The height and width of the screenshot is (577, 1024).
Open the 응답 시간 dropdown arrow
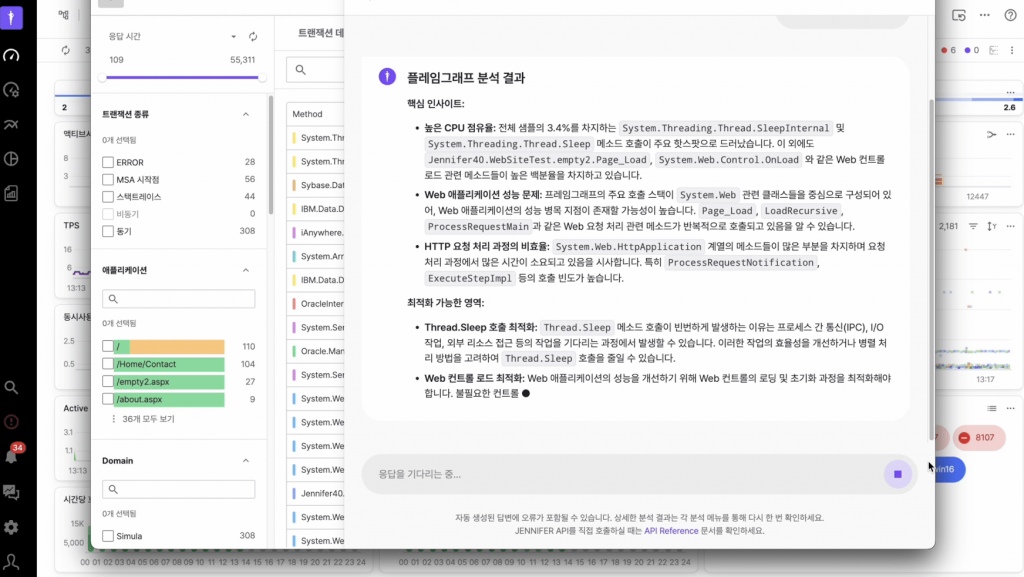click(x=233, y=36)
